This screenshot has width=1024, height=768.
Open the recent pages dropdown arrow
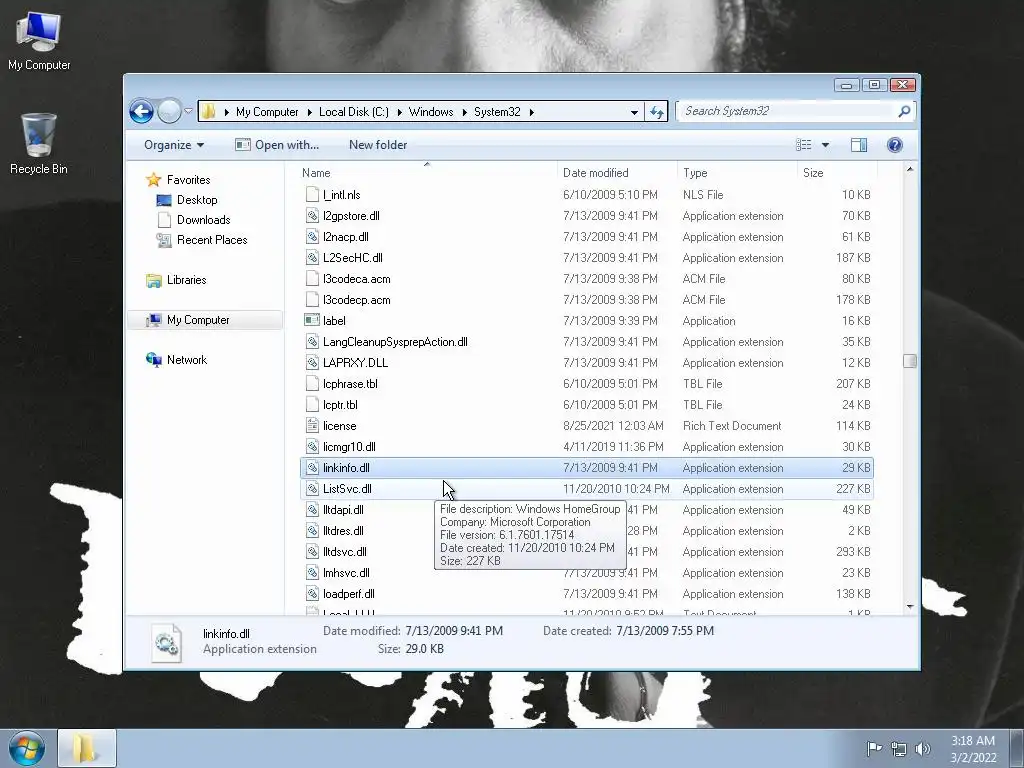188,112
